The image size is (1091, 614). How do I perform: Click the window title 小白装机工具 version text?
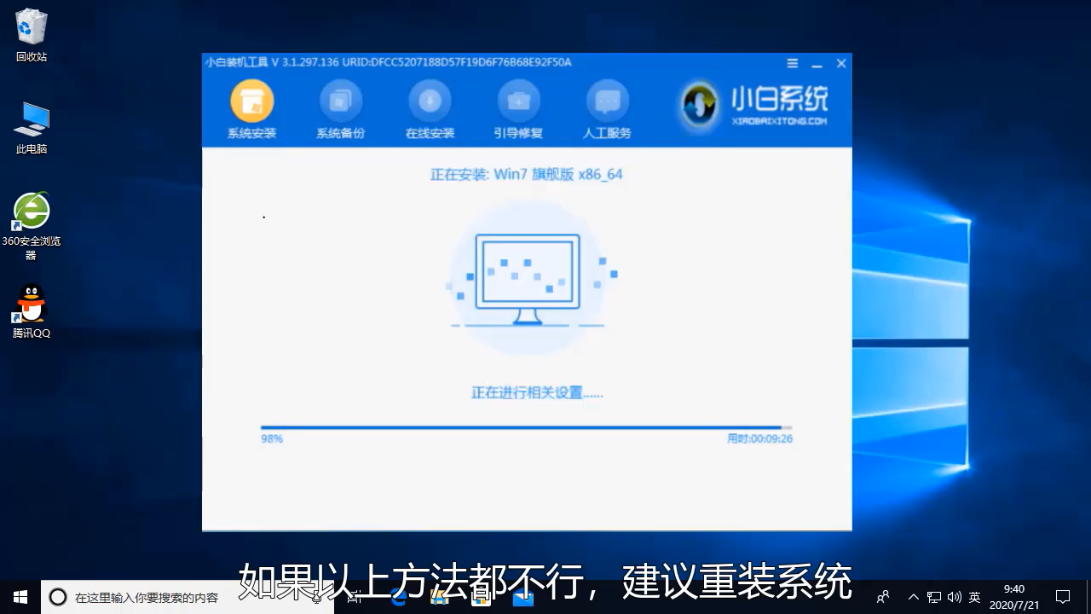point(388,63)
